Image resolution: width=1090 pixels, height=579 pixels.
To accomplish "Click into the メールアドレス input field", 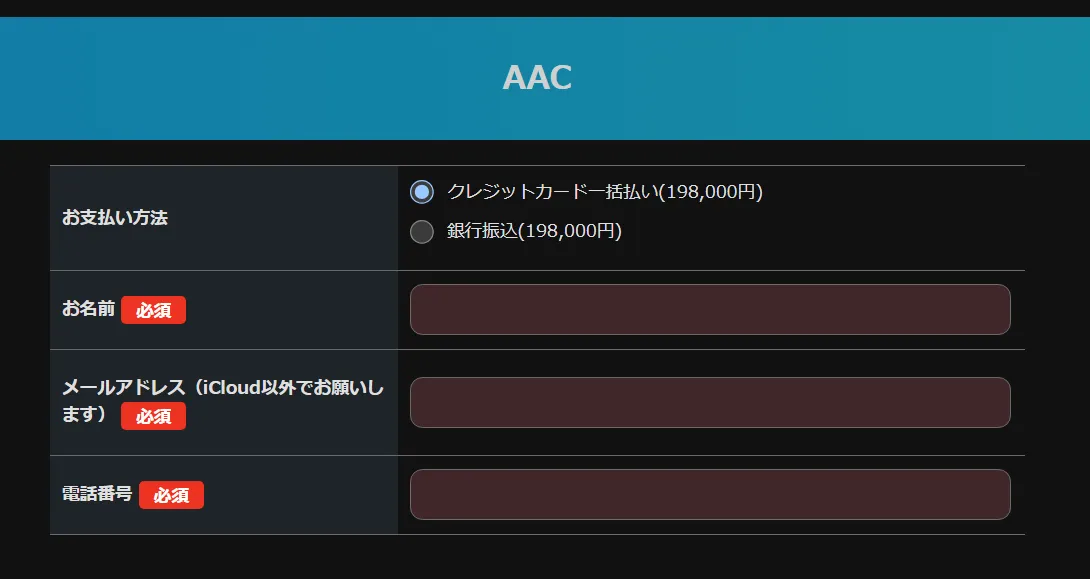I will (x=710, y=402).
